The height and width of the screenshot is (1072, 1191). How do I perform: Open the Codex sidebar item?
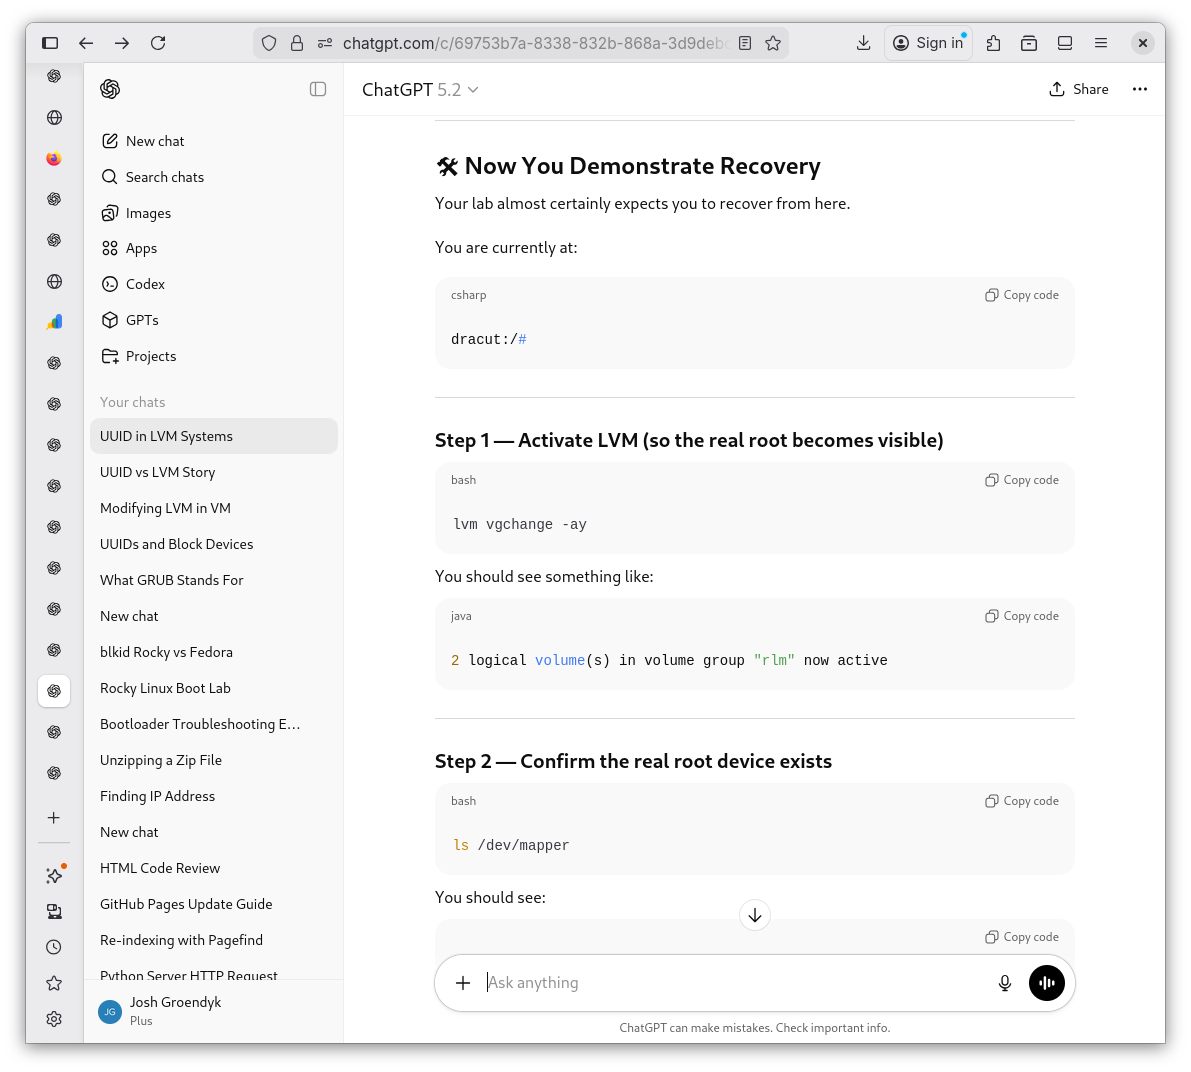(x=145, y=284)
